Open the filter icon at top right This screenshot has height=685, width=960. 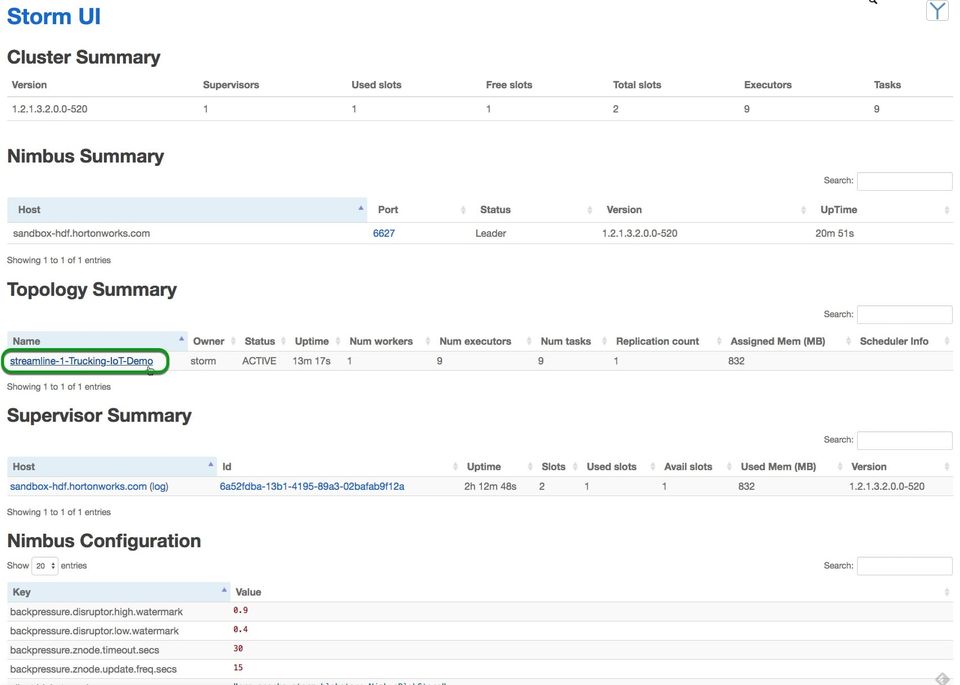pyautogui.click(x=937, y=11)
